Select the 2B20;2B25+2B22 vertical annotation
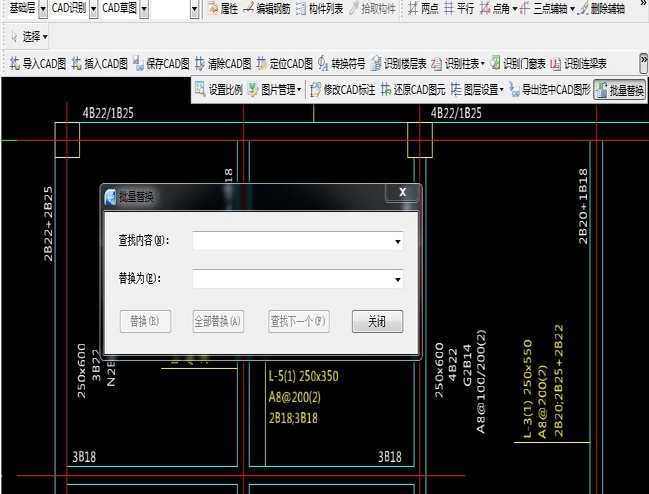The width and height of the screenshot is (649, 494). pos(559,381)
